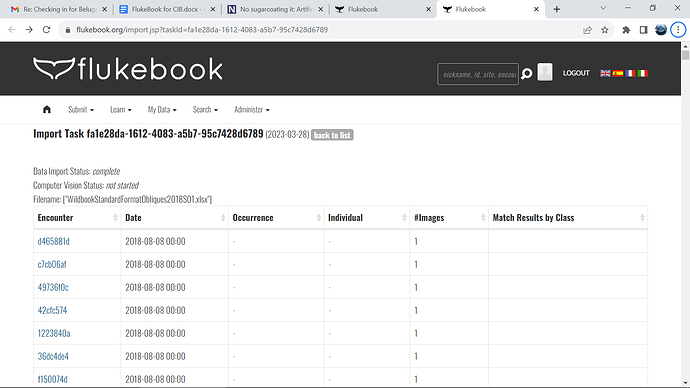Go to Flukebook home via house icon

tap(47, 110)
